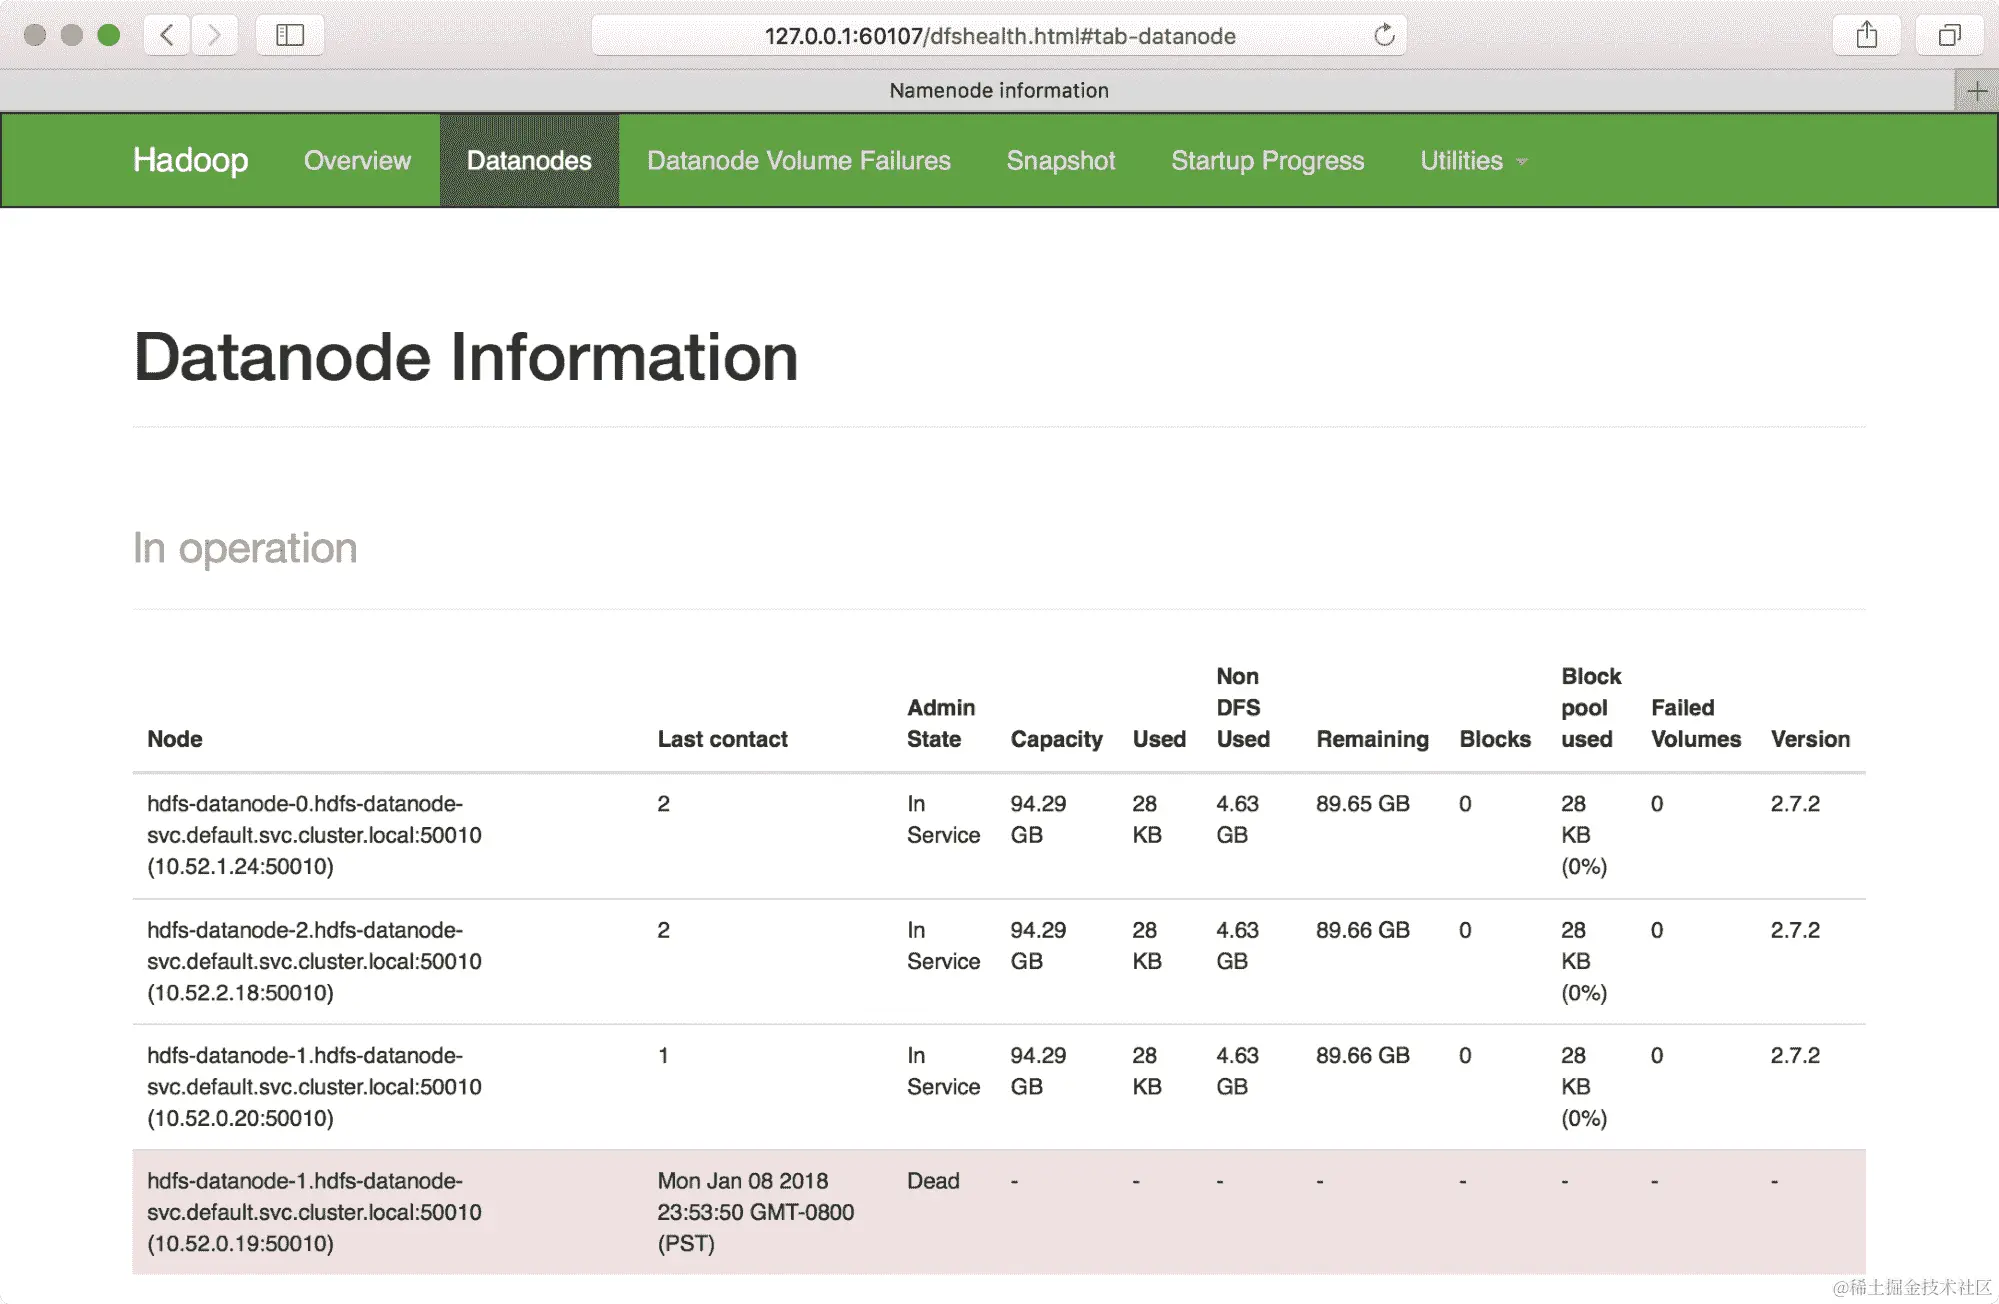The height and width of the screenshot is (1304, 1999).
Task: Click the browser back arrow button
Action: [x=167, y=35]
